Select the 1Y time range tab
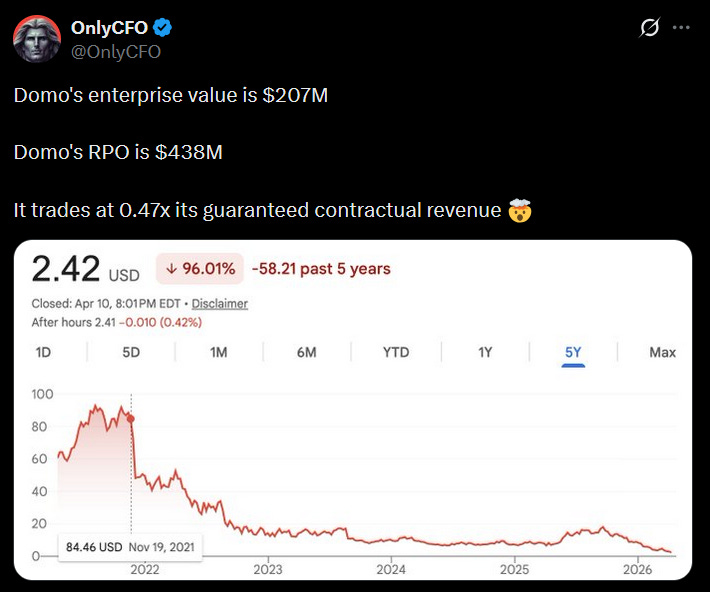This screenshot has width=710, height=592. coord(485,352)
